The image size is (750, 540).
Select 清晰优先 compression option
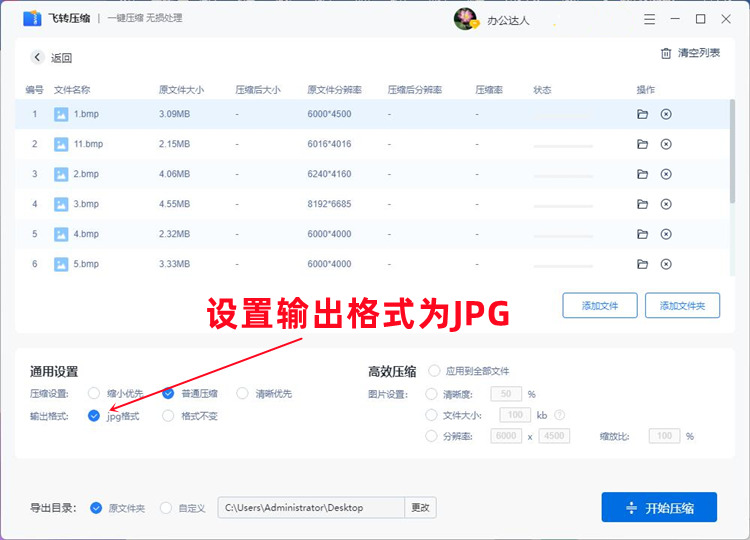coord(242,393)
